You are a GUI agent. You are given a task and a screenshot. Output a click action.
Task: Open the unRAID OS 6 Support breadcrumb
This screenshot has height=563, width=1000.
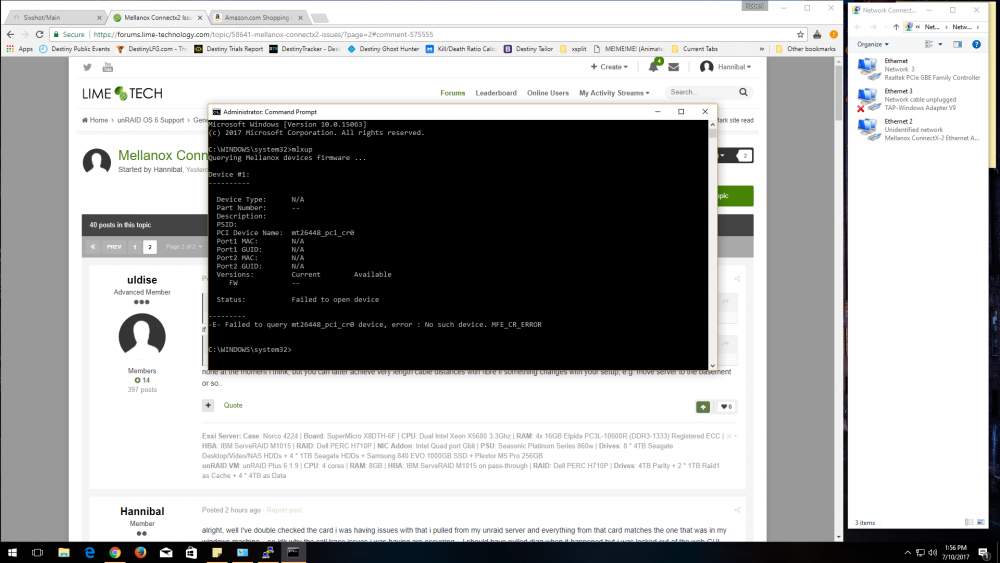tap(151, 120)
